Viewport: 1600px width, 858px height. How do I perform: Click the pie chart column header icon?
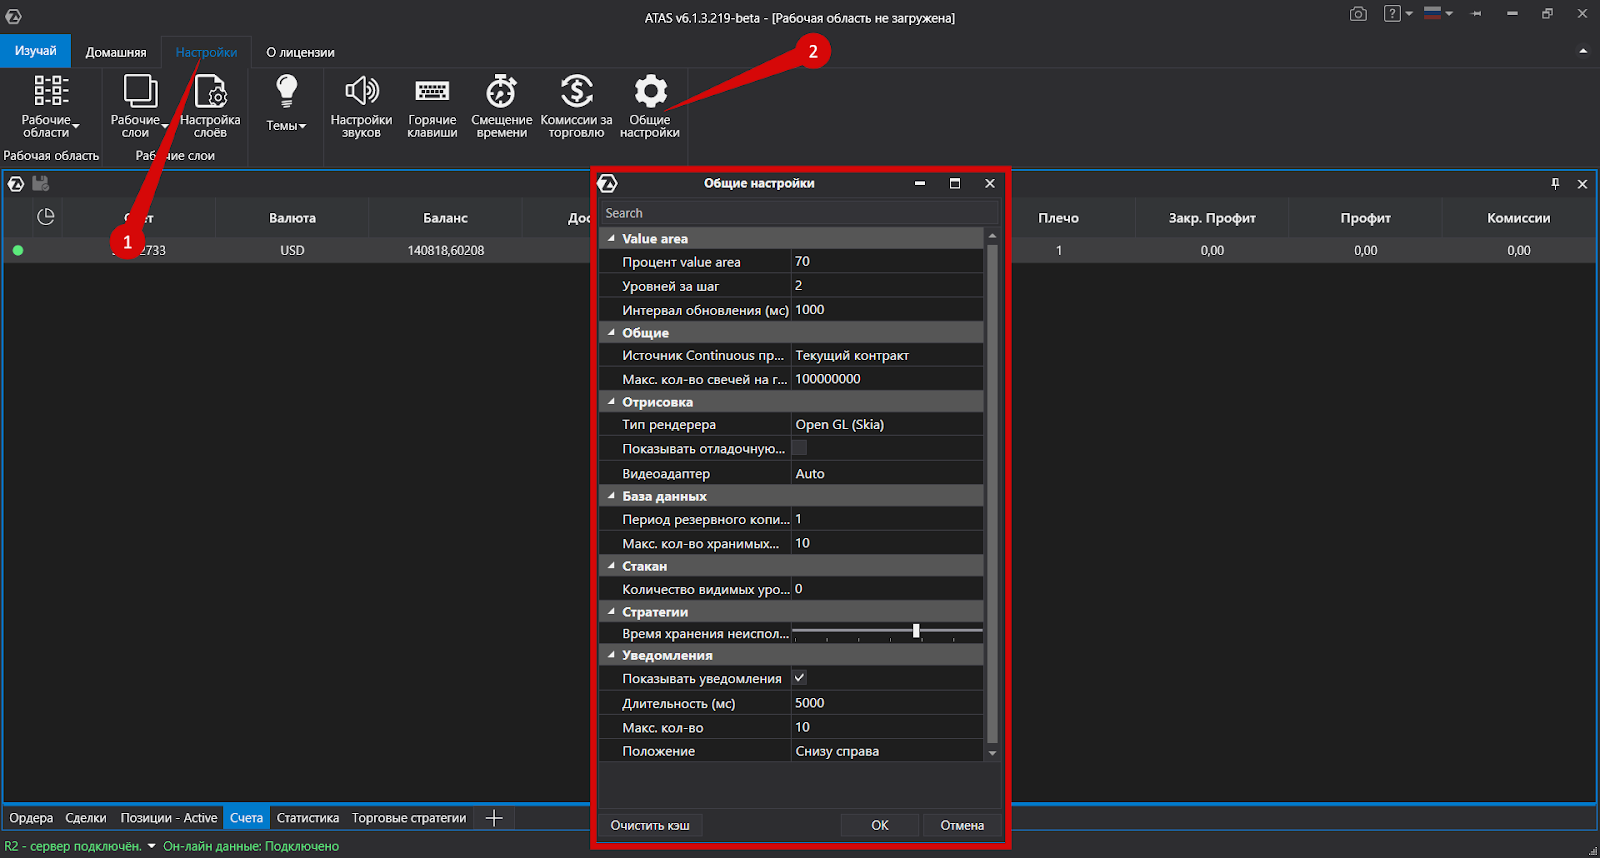click(x=45, y=217)
